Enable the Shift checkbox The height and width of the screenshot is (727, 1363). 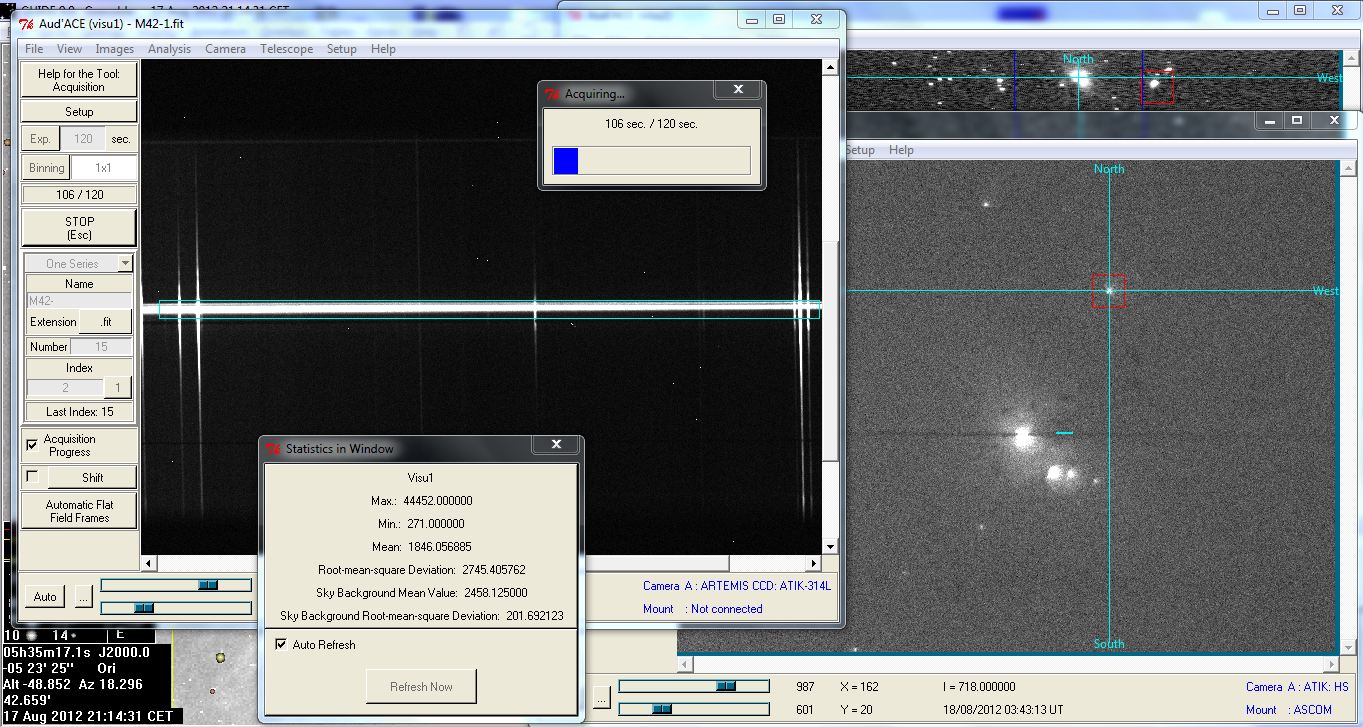pyautogui.click(x=33, y=477)
